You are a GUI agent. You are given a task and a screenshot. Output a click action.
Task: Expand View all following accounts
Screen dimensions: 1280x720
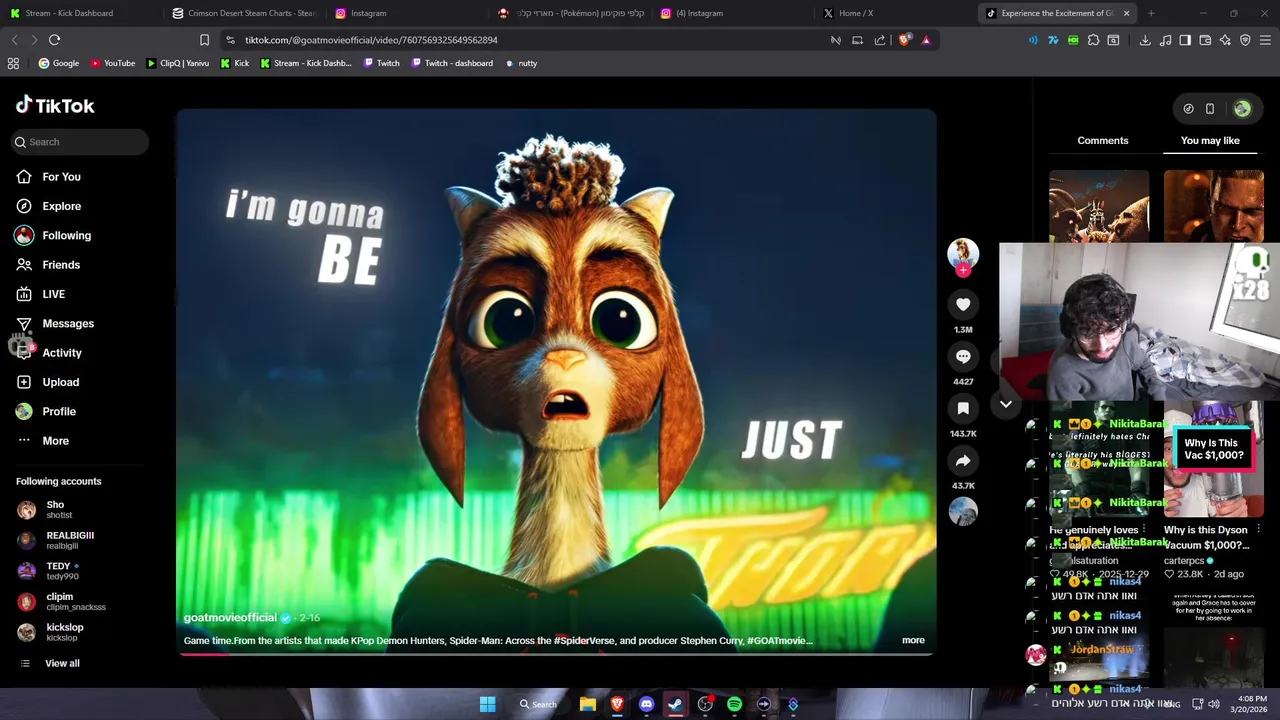pyautogui.click(x=61, y=663)
